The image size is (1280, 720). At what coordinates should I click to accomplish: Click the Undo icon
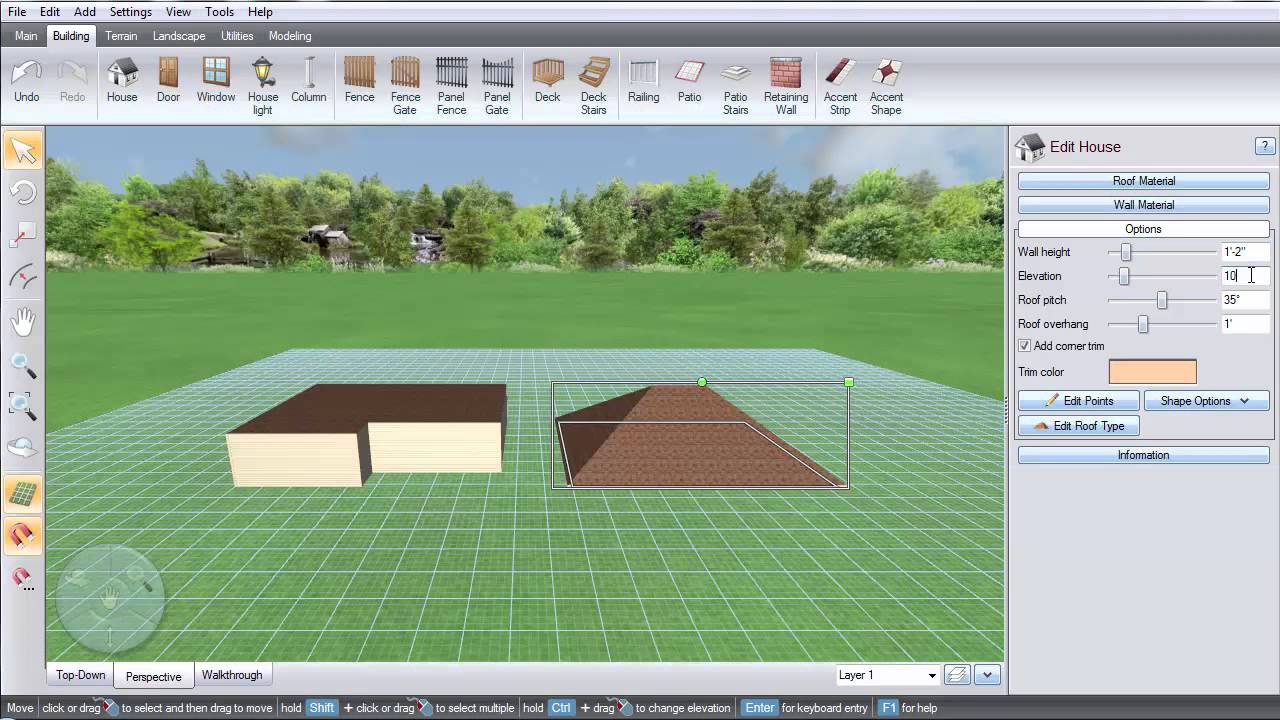[27, 81]
